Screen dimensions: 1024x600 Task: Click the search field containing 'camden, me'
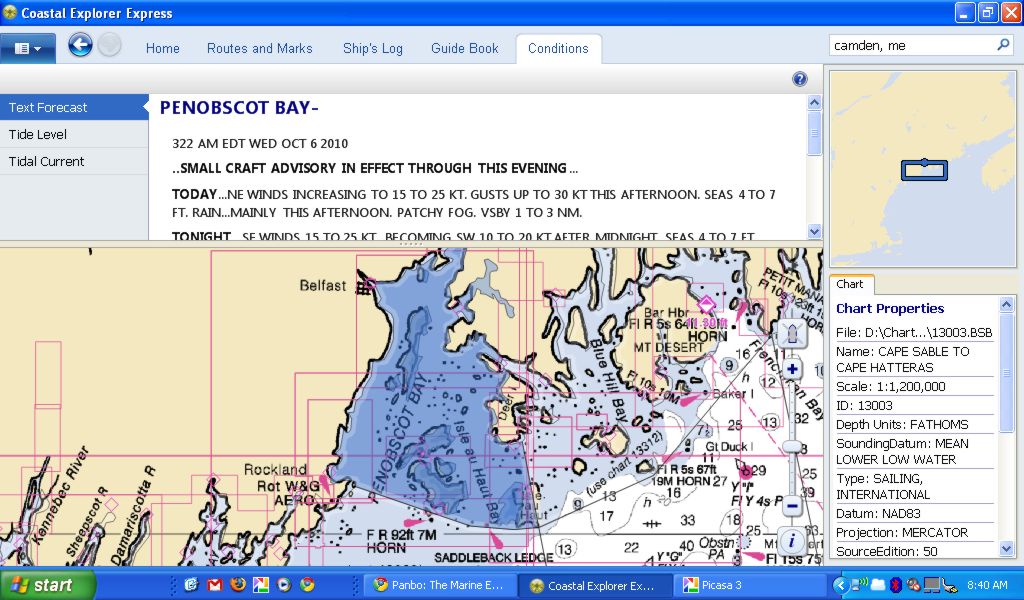pos(912,46)
